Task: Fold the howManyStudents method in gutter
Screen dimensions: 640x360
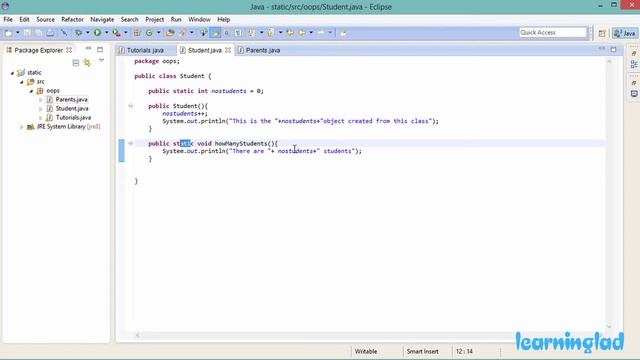Action: [x=131, y=144]
